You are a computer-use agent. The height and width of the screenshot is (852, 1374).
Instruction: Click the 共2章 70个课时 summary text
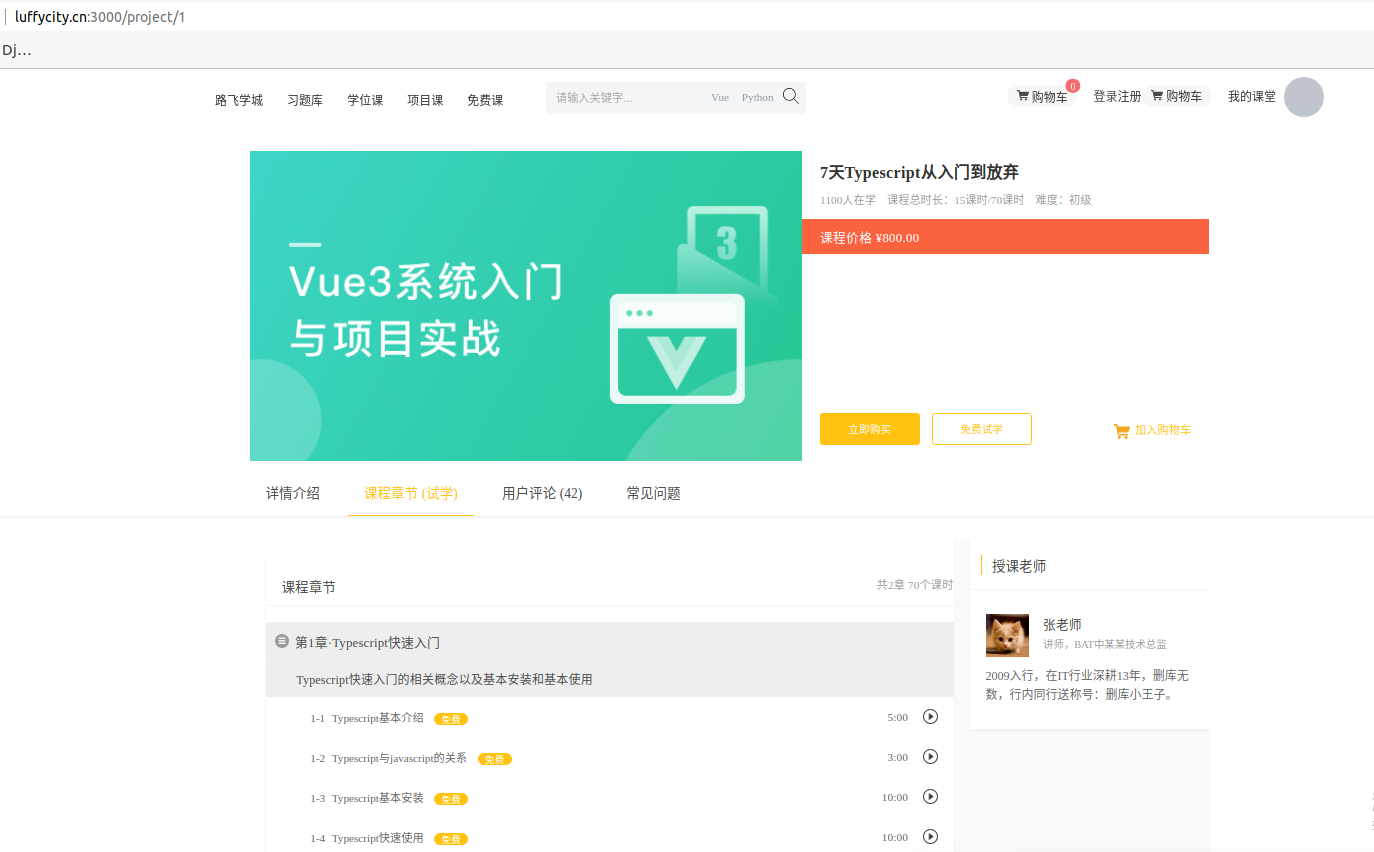tap(915, 585)
